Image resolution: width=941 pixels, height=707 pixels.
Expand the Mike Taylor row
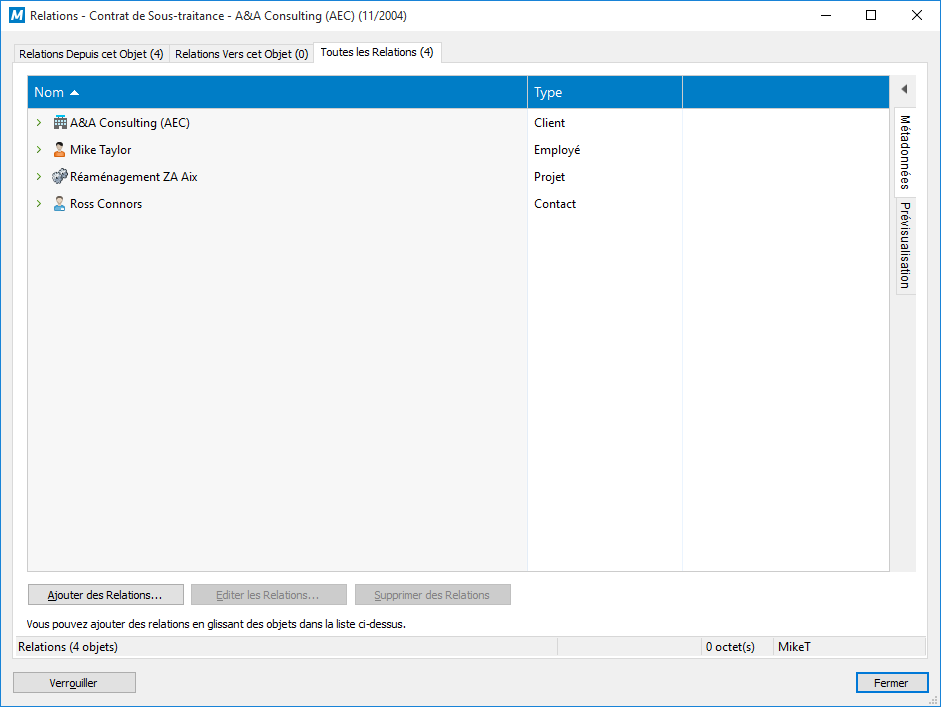pyautogui.click(x=39, y=150)
